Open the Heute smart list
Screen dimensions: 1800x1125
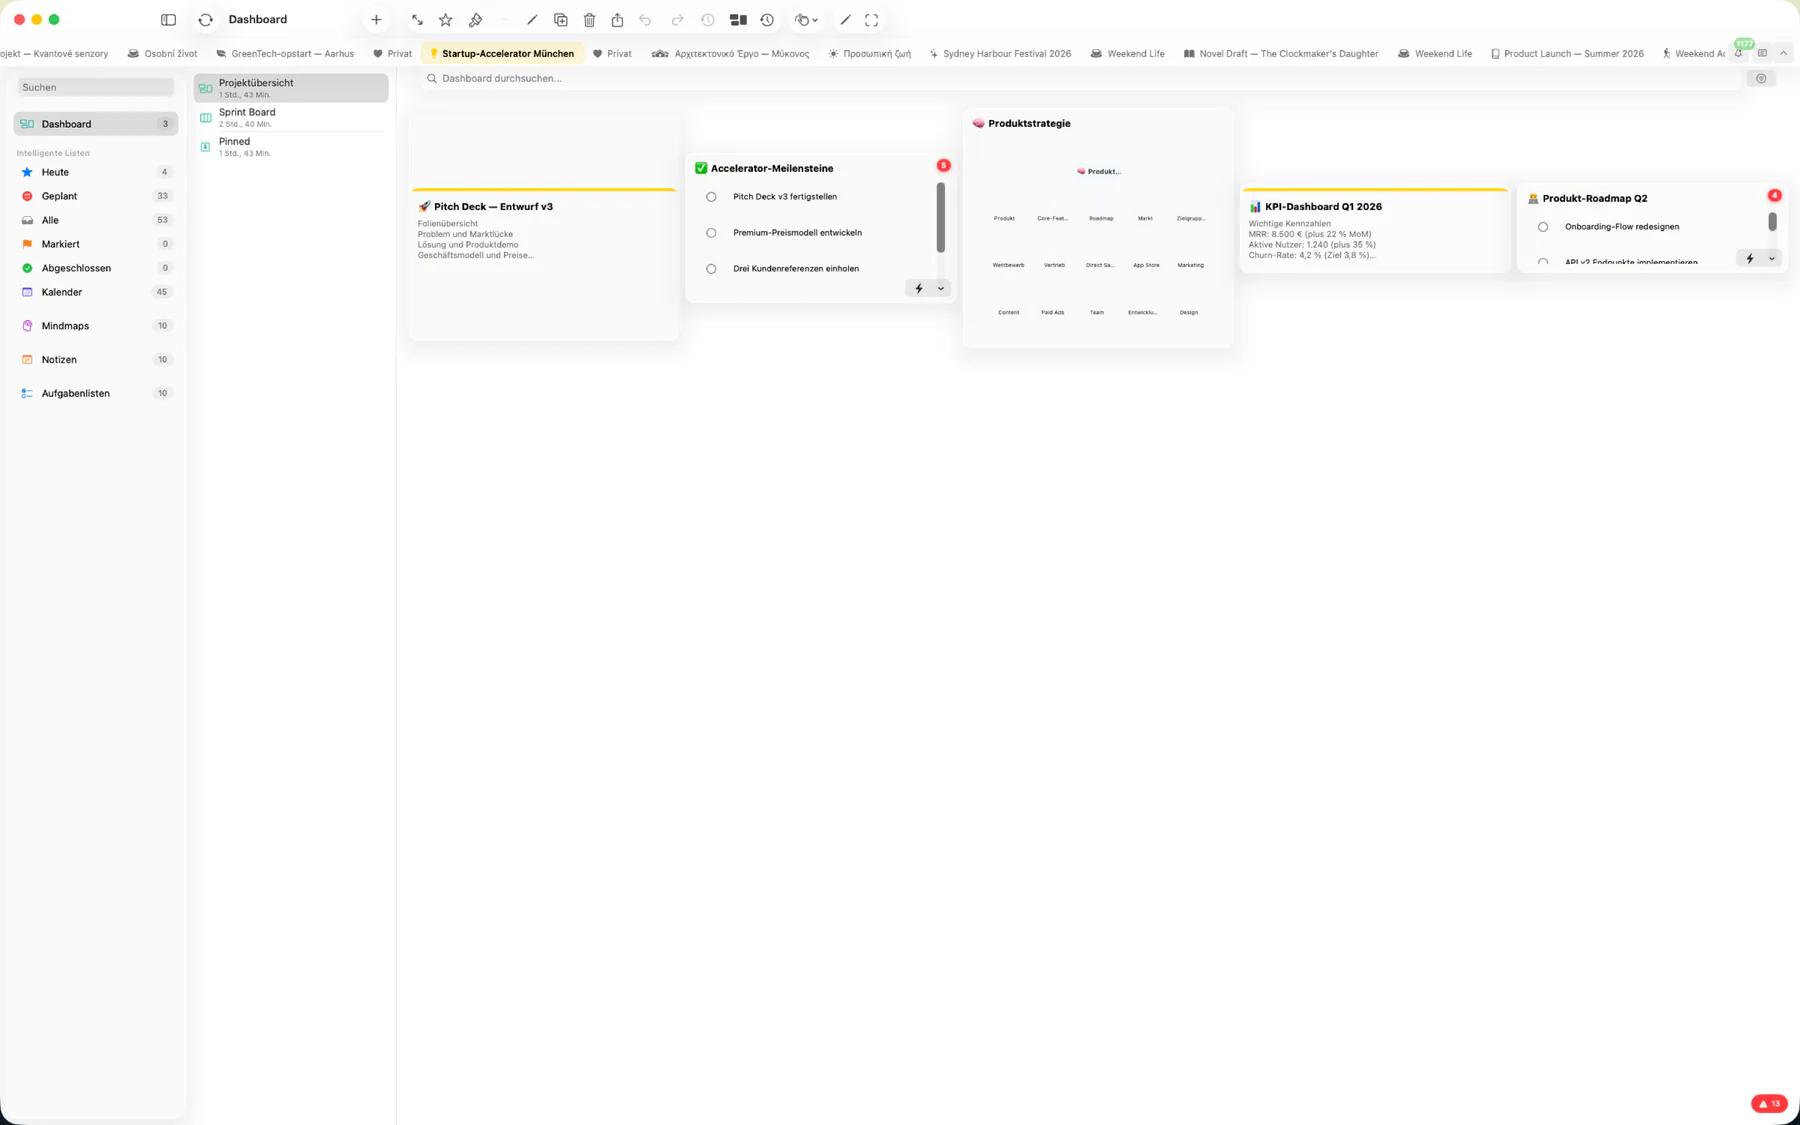96,172
